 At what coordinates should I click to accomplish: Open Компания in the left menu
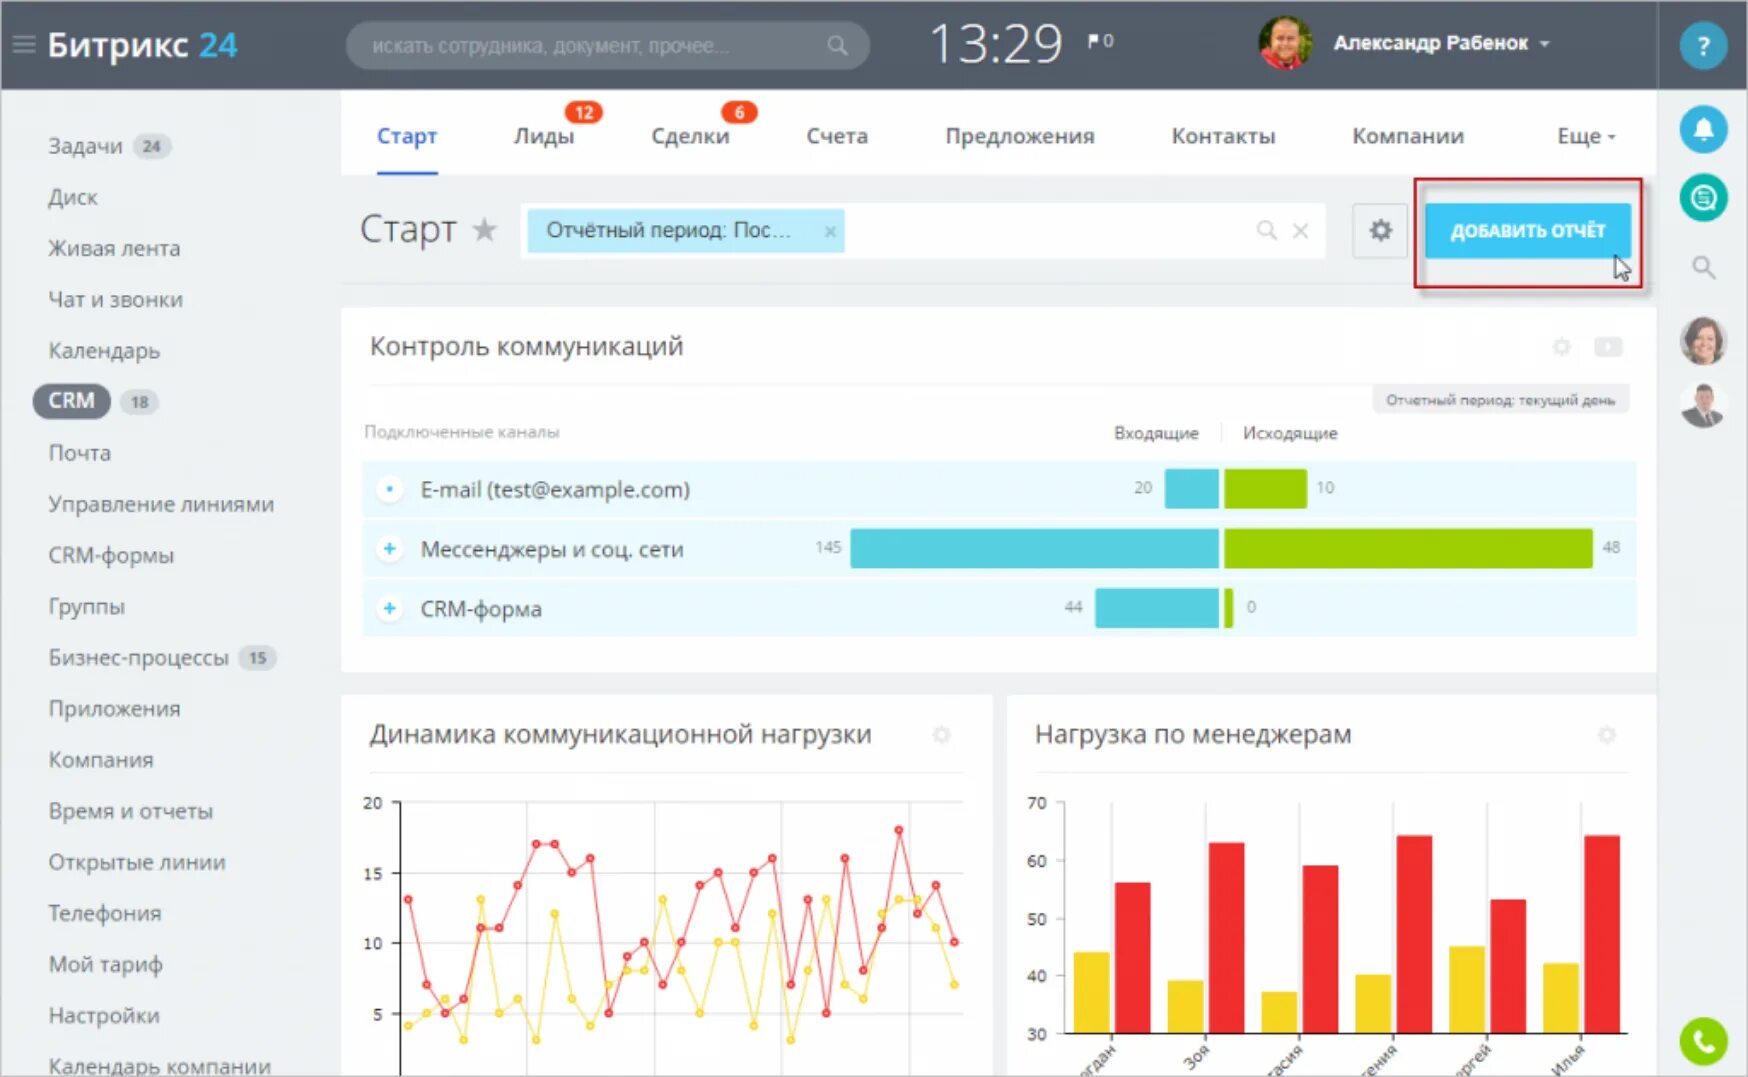coord(101,759)
